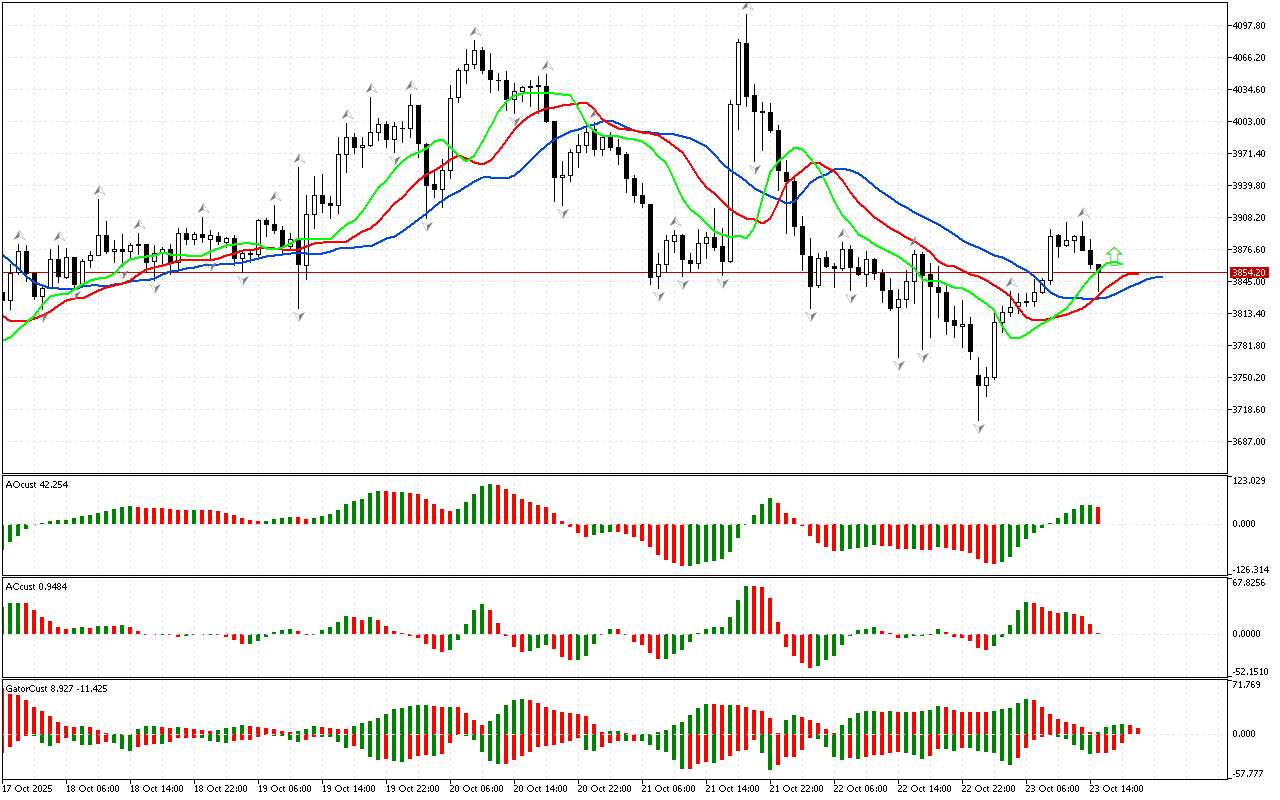Click the 123.029 value on the AOcust scale

pos(1250,482)
